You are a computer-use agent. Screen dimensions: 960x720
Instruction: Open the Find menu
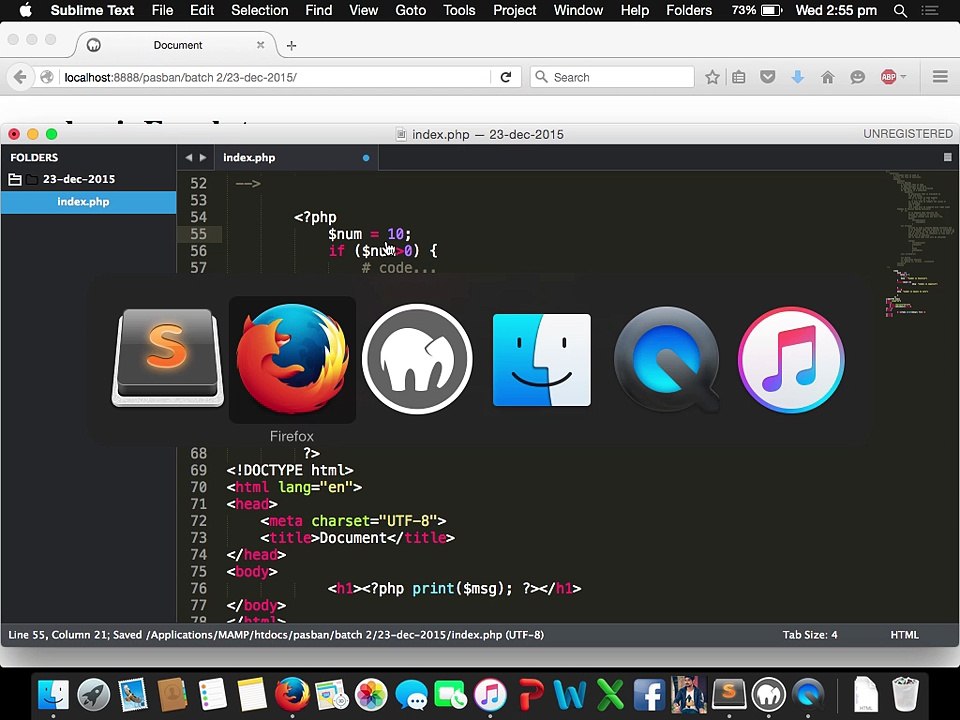pos(318,10)
